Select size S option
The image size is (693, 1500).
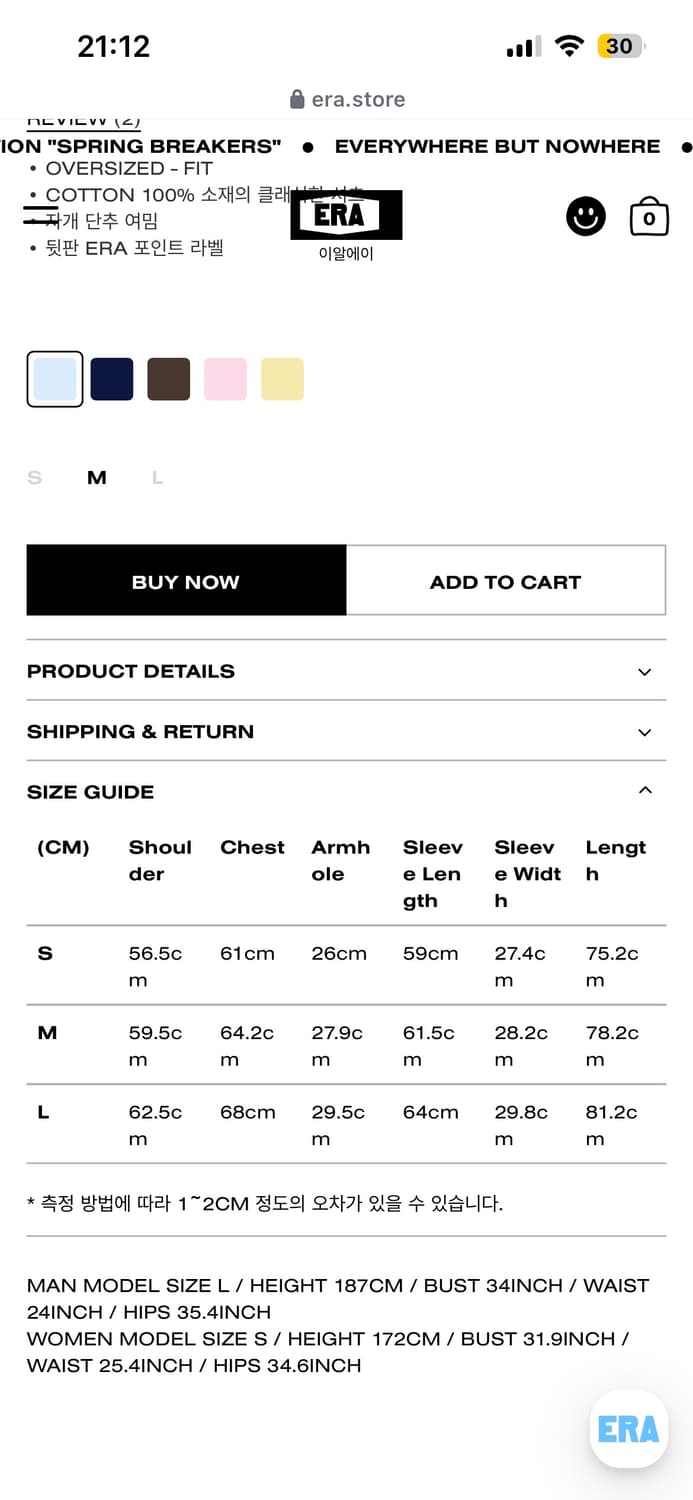35,478
